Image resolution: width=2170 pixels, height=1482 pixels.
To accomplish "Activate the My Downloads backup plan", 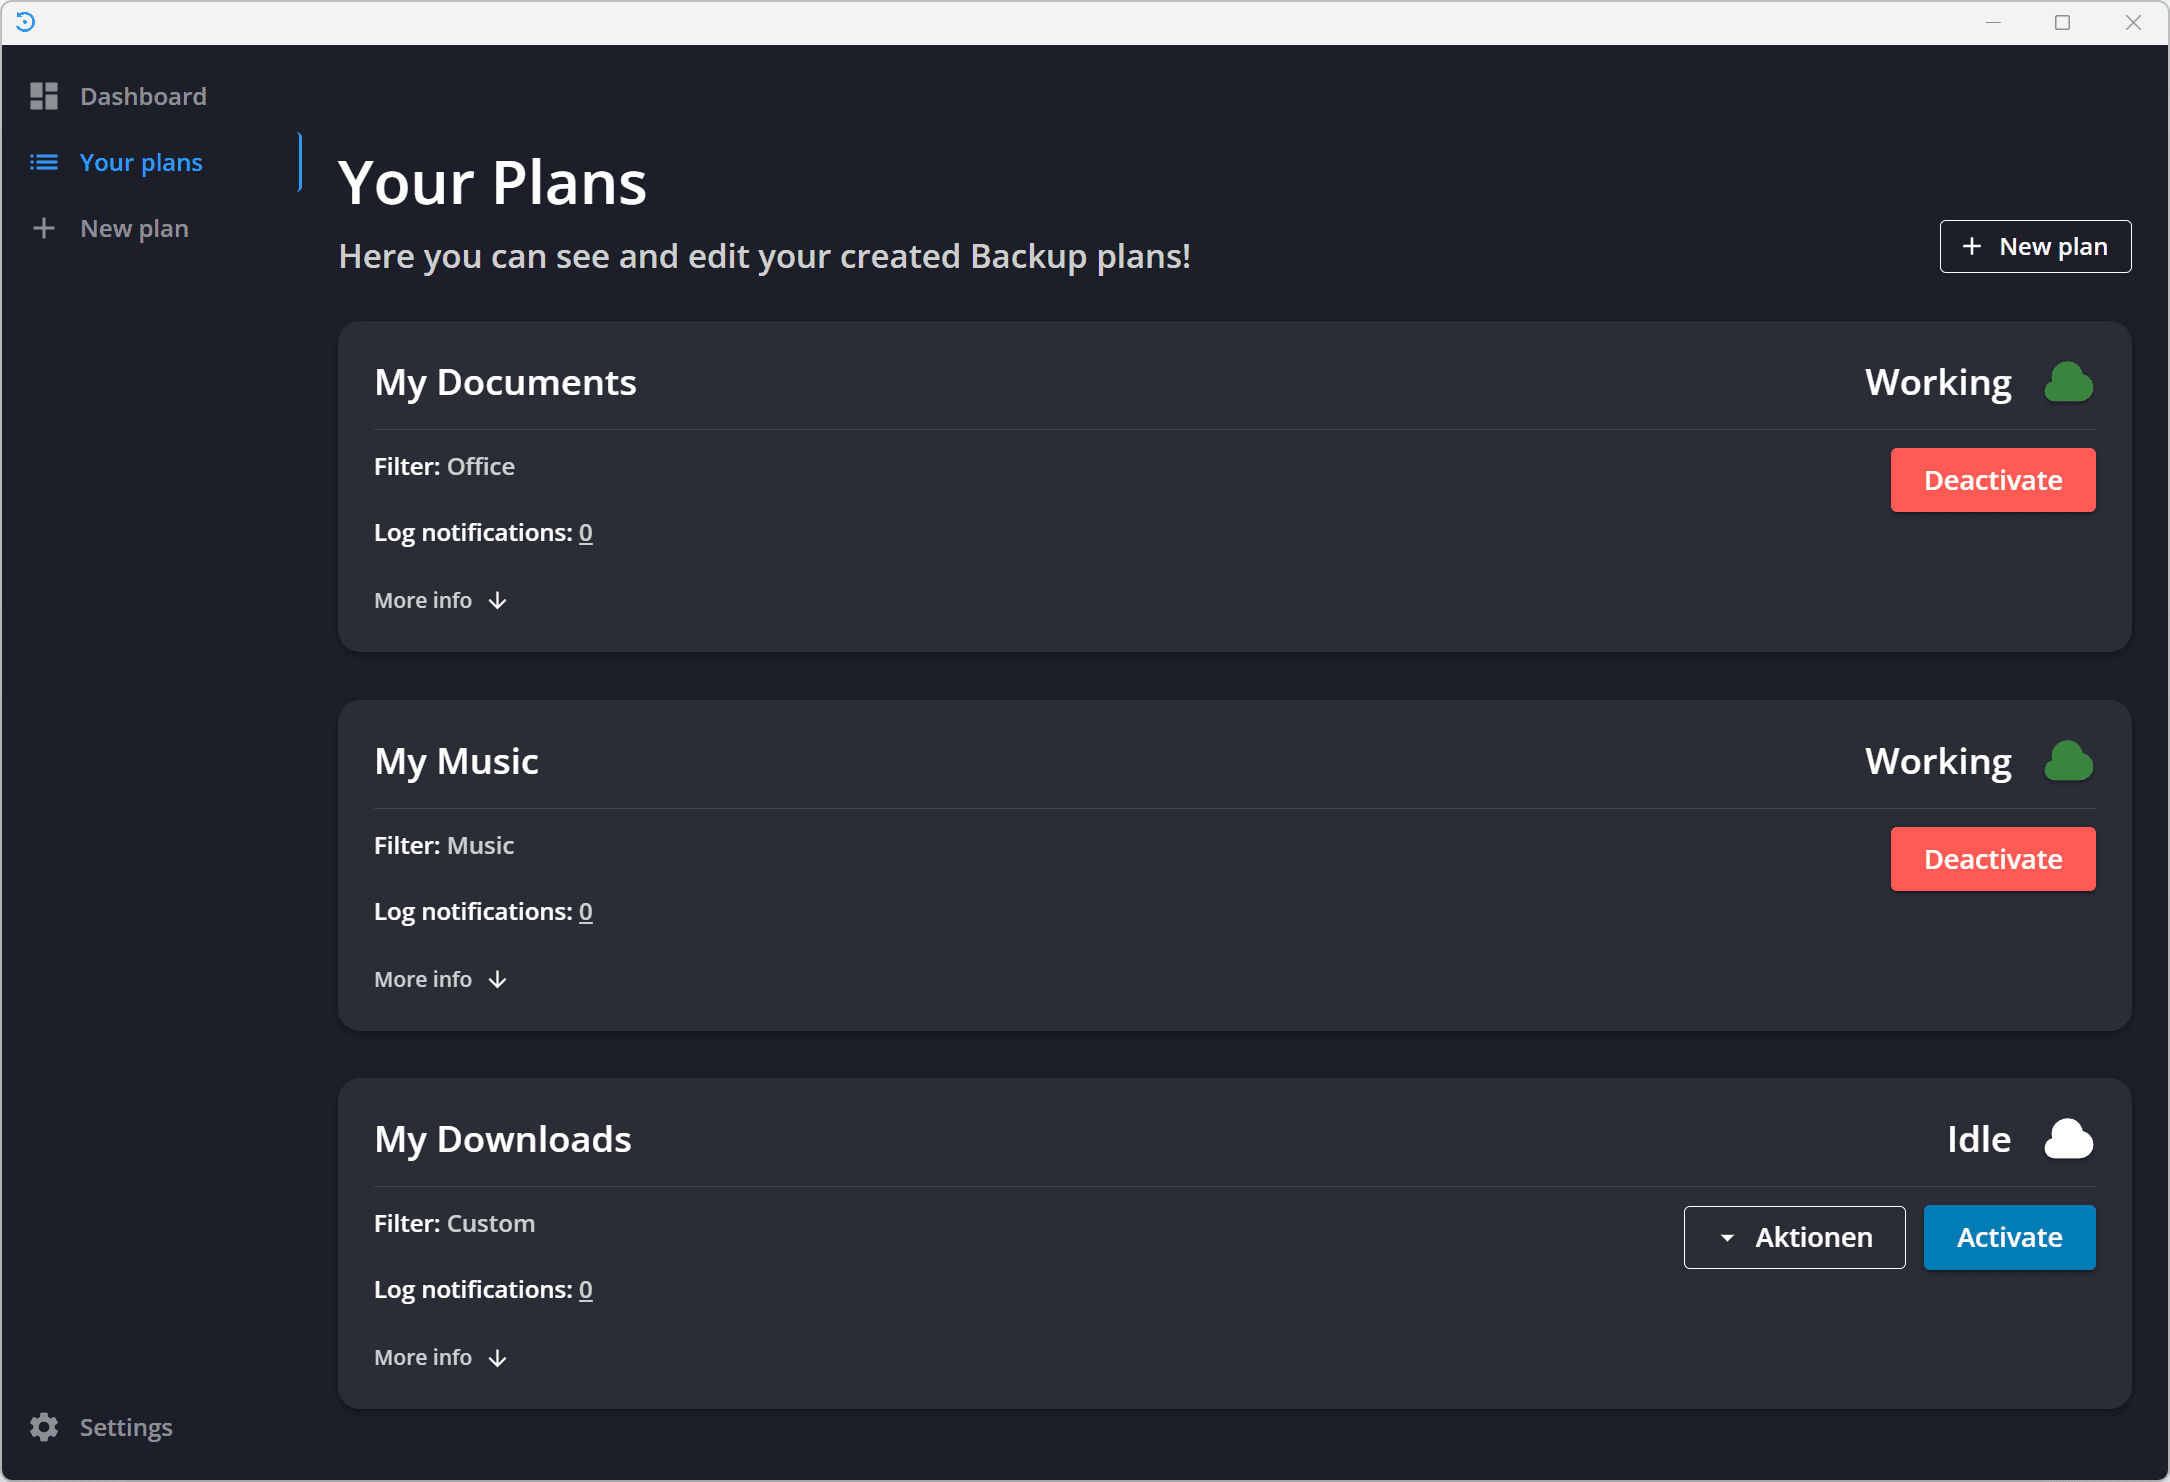I will tap(2008, 1236).
